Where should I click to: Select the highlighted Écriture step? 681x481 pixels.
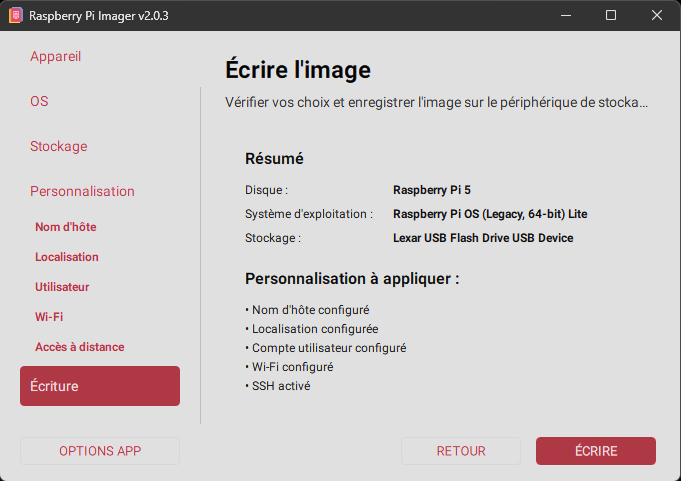(x=100, y=386)
